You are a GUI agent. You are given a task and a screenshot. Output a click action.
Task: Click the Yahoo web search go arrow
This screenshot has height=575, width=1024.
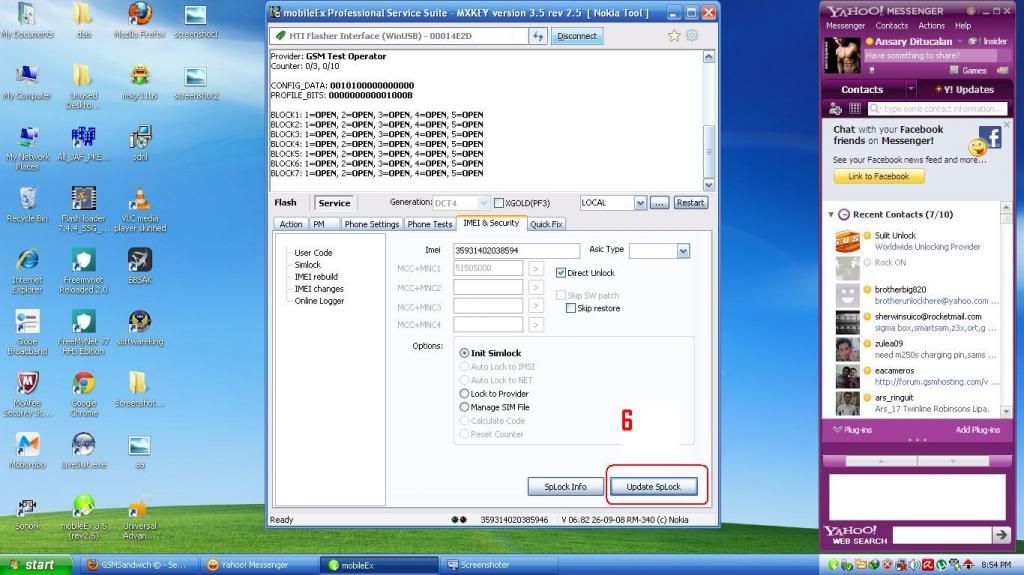pyautogui.click(x=1001, y=534)
